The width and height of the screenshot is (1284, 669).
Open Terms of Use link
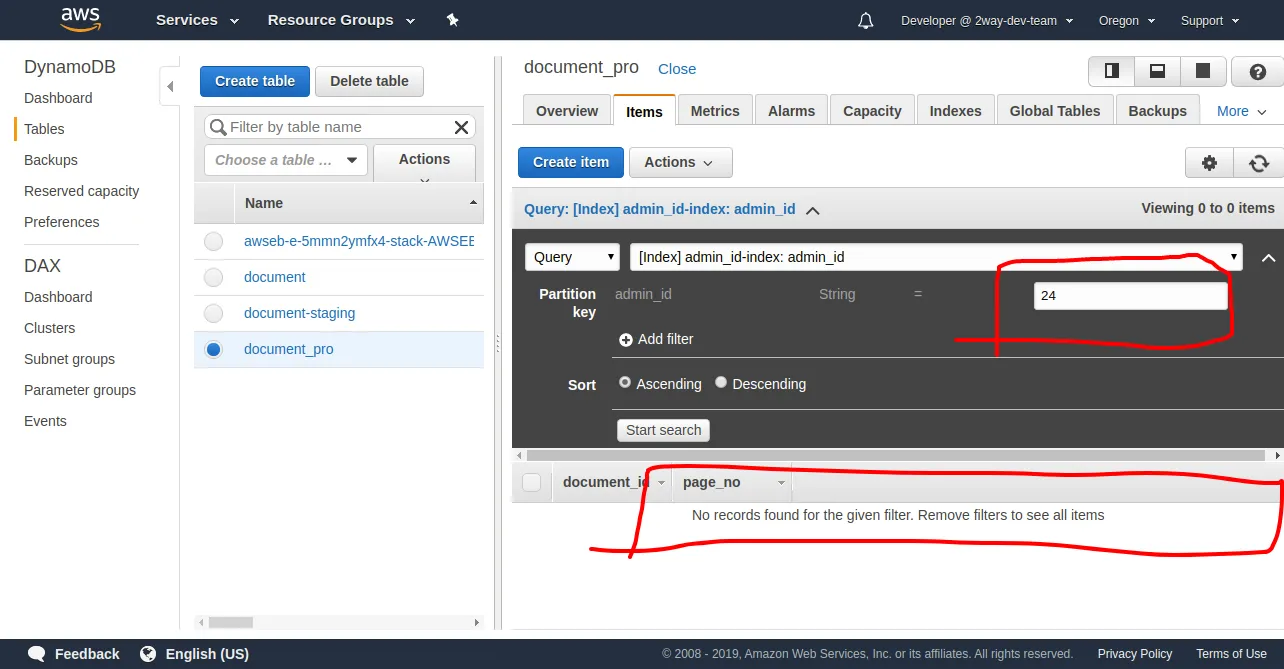[x=1231, y=654]
